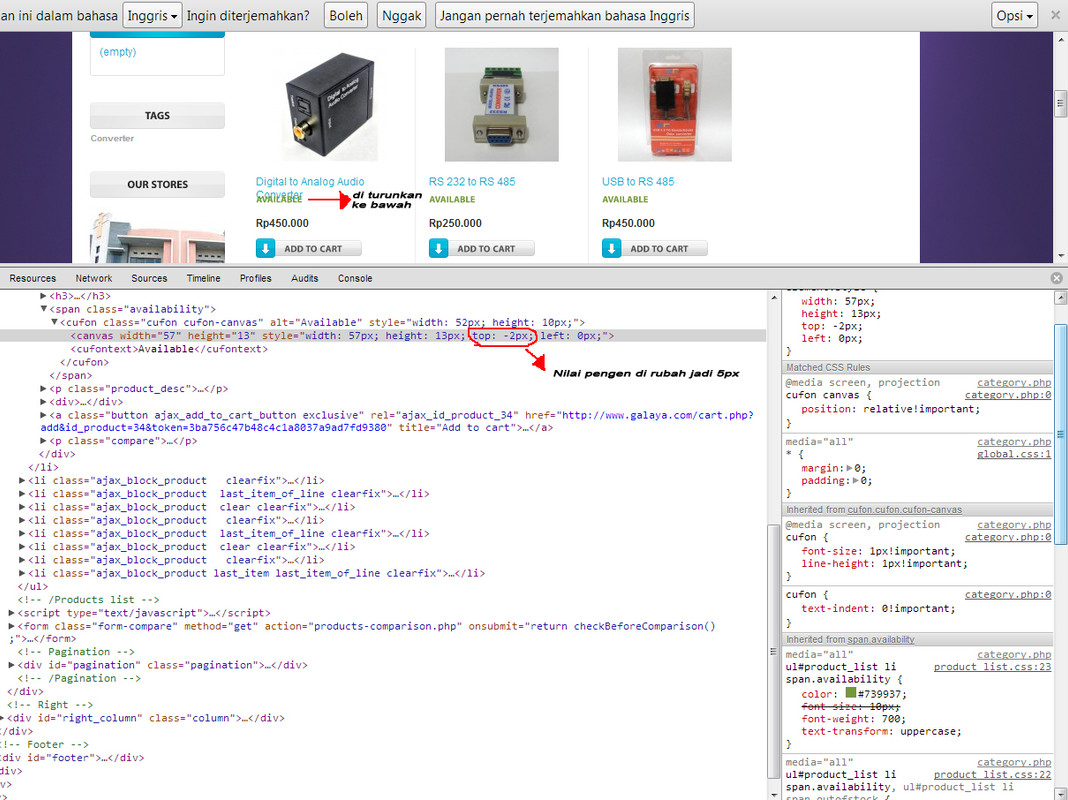Expand the form-compare form node
The width and height of the screenshot is (1068, 800).
tap(12, 626)
